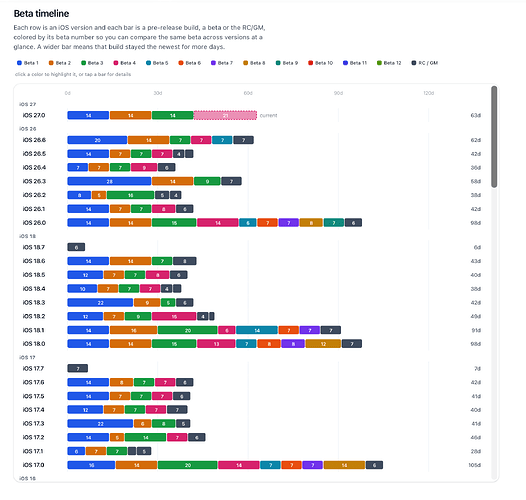Toggle the Beta 12 legend color
This screenshot has height=500, width=526.
coord(389,63)
